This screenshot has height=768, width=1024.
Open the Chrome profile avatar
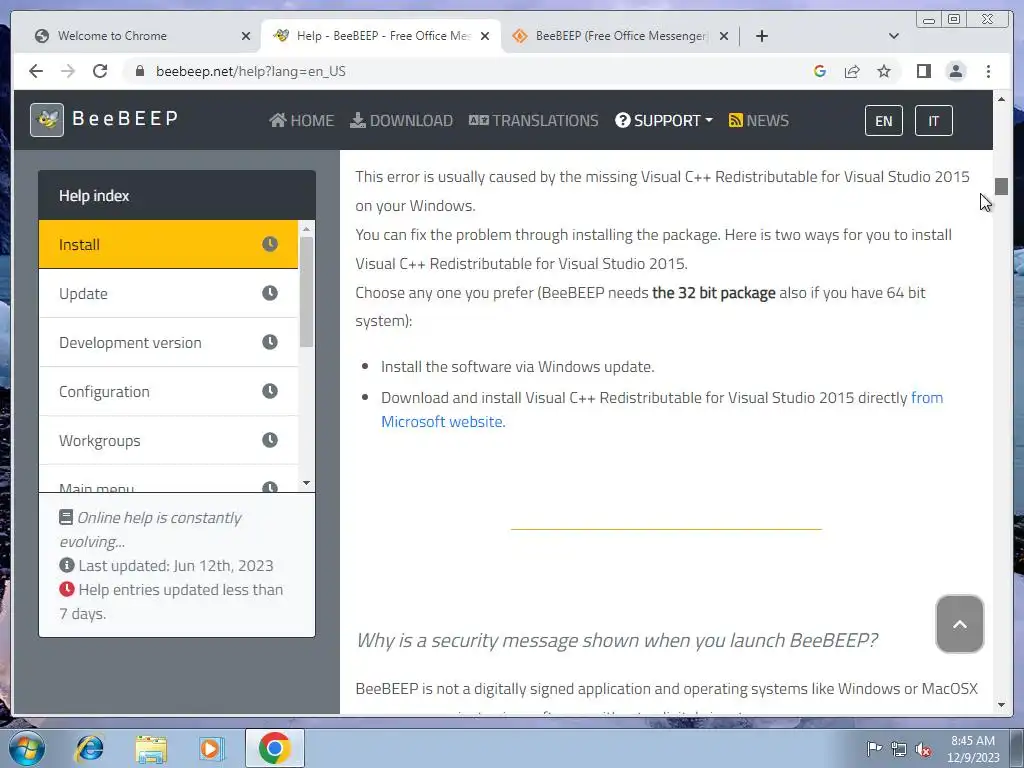(955, 71)
